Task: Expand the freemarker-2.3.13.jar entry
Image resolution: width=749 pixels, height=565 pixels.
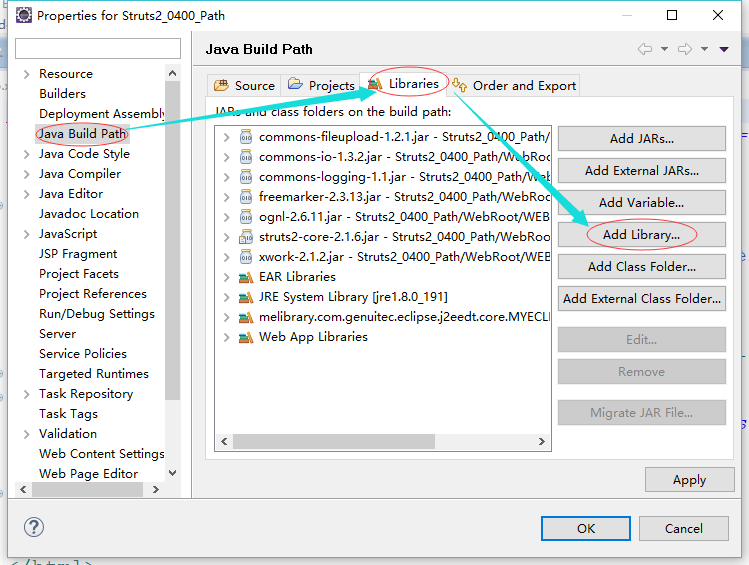Action: coord(226,197)
